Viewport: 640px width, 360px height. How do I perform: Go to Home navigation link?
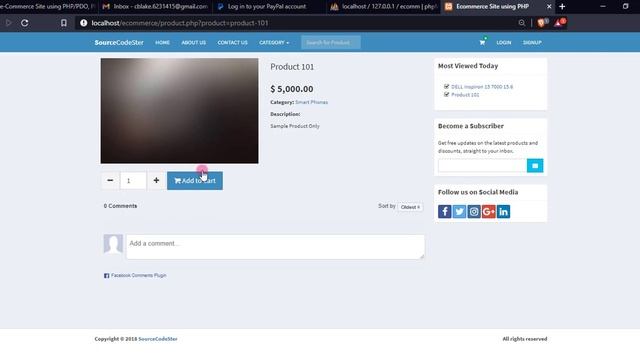click(x=162, y=42)
